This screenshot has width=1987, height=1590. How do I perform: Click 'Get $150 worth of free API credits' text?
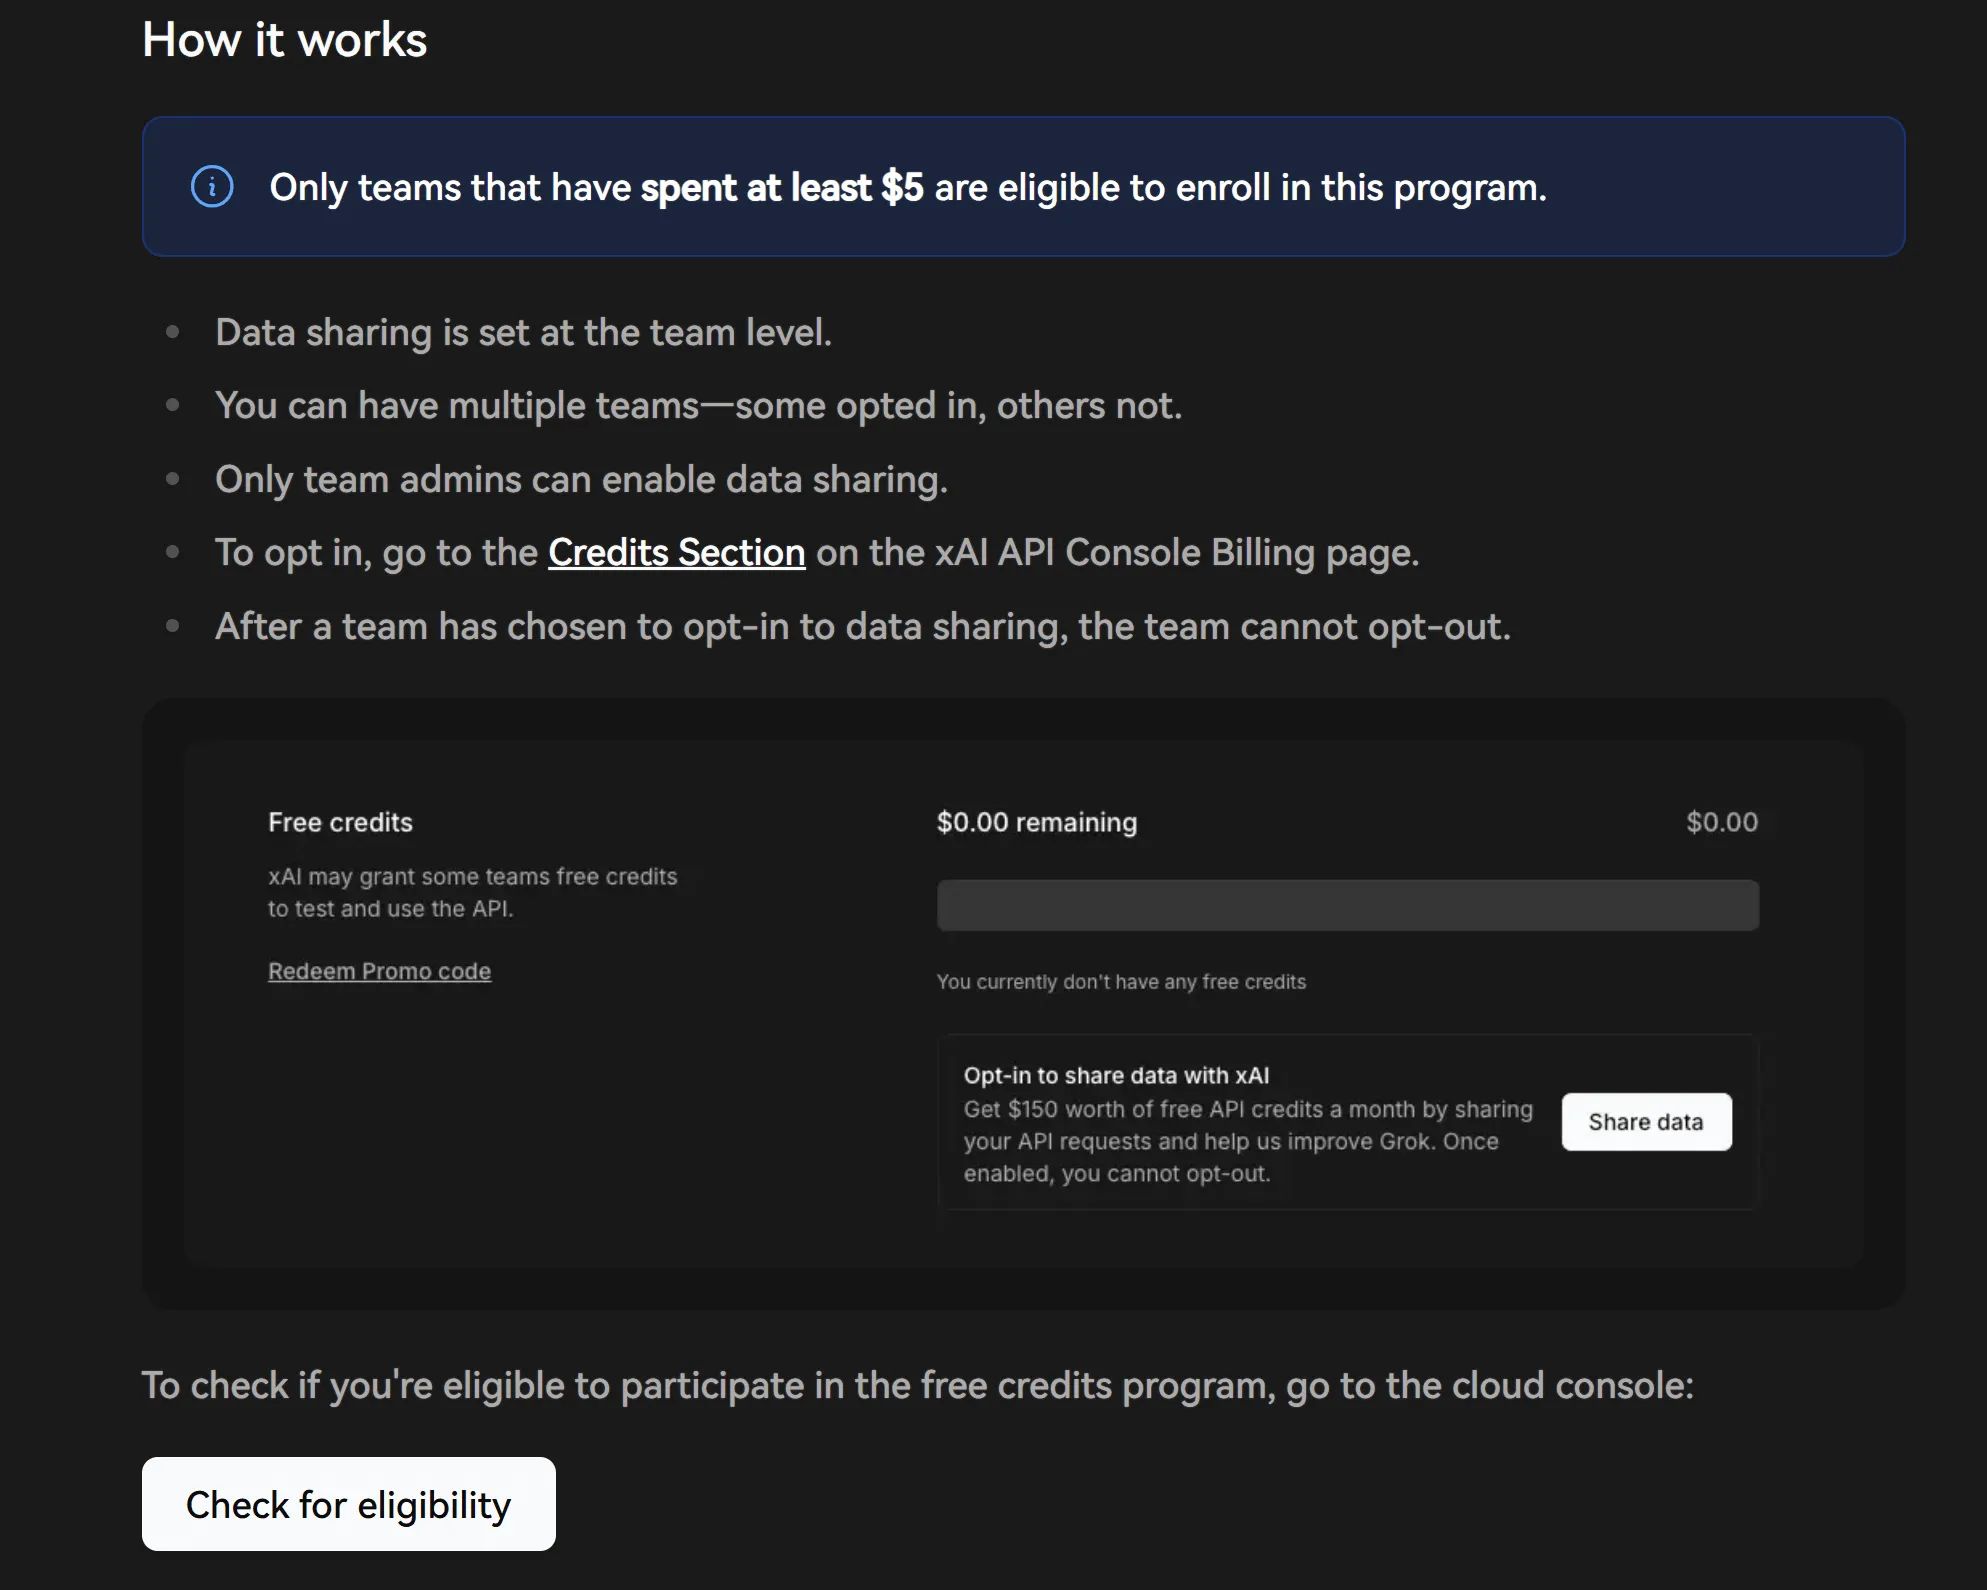(1248, 1141)
